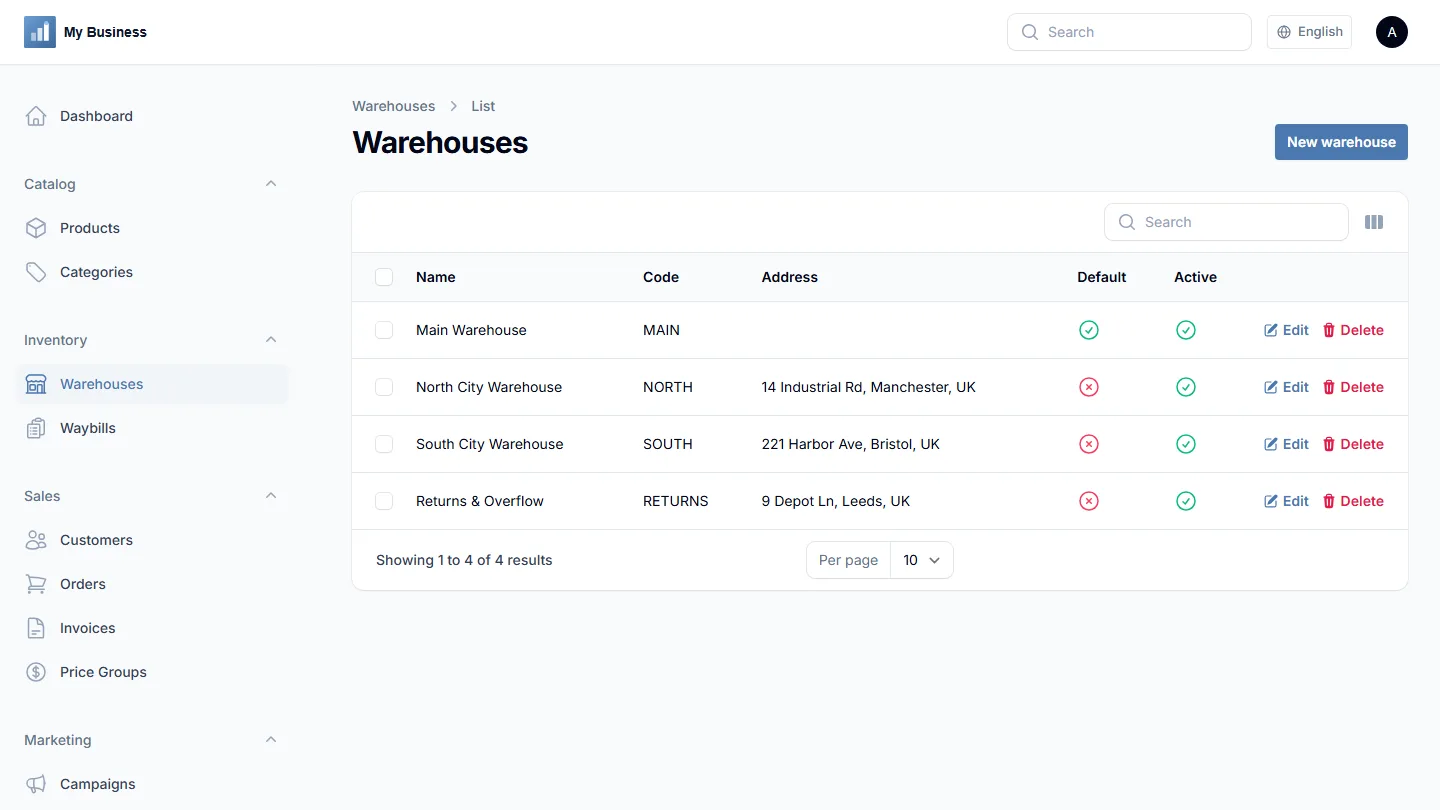The image size is (1440, 810).
Task: Click the Price Groups dollar icon
Action: click(36, 672)
